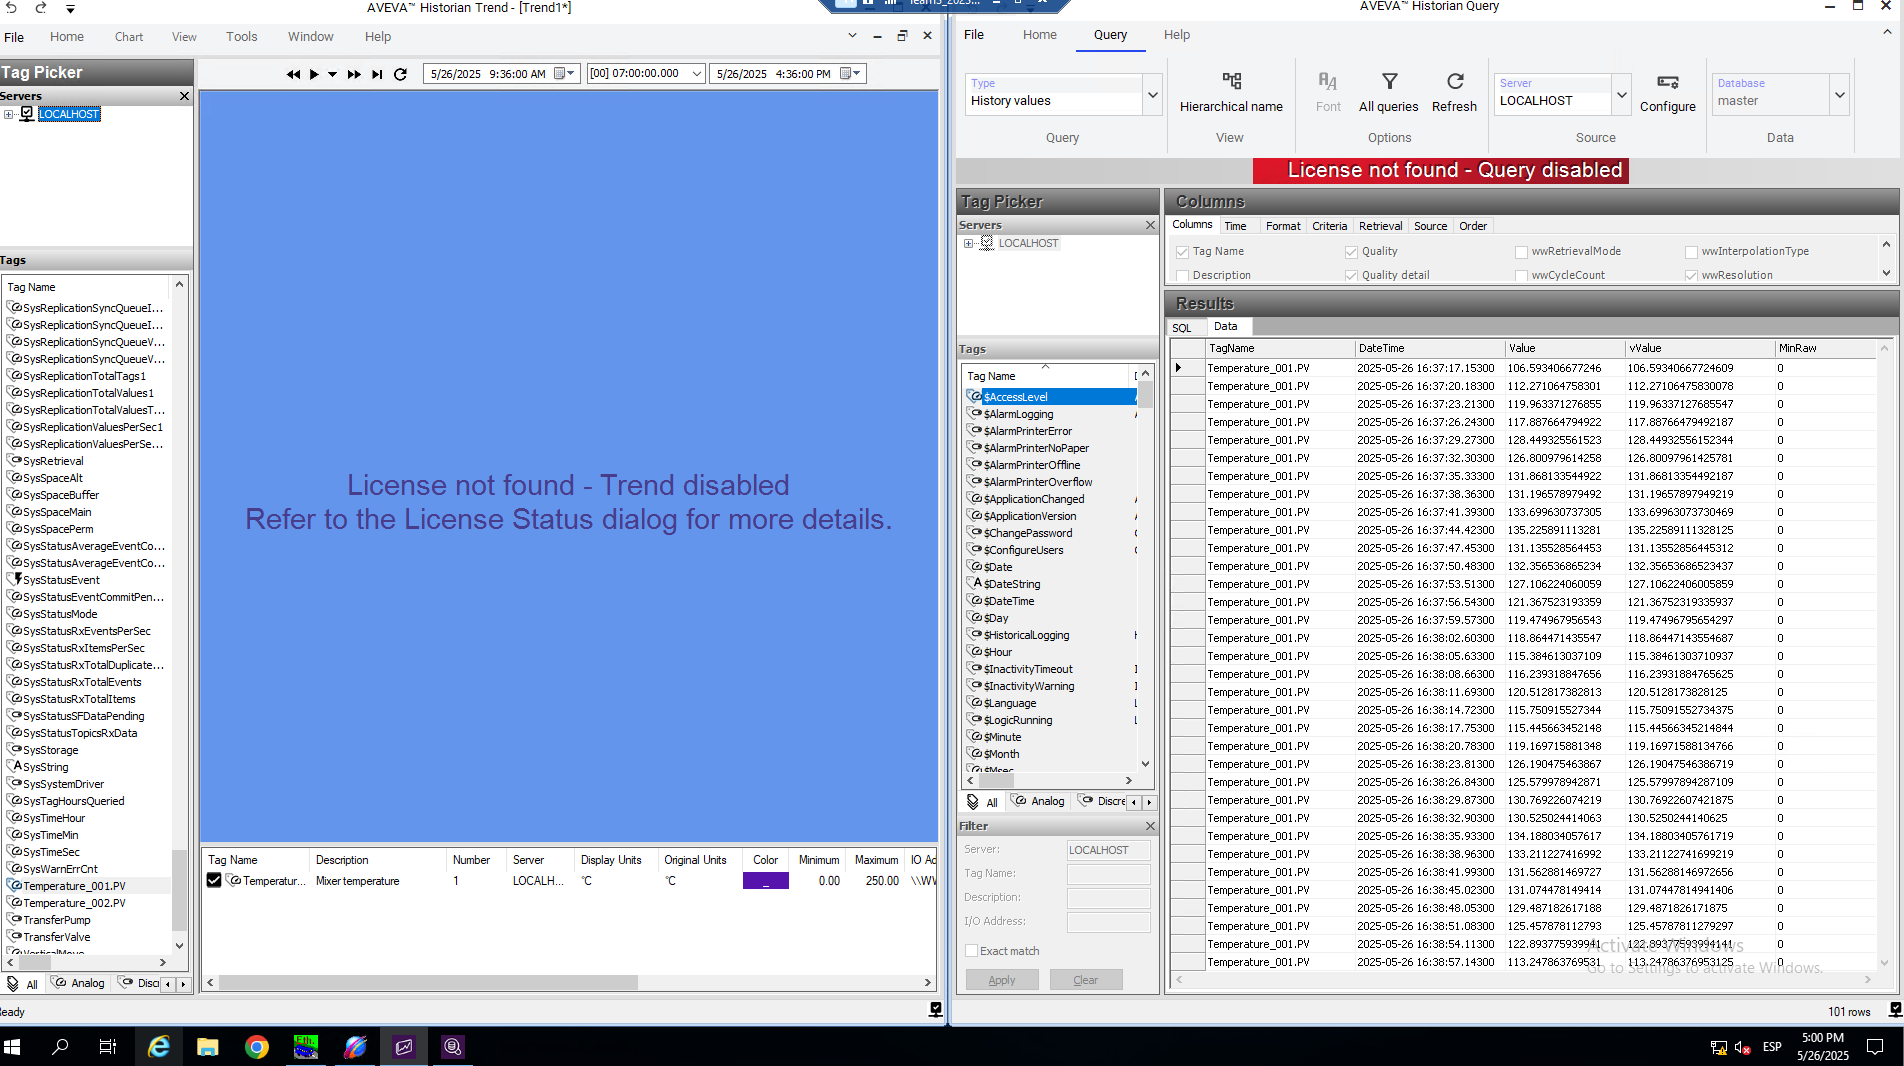This screenshot has height=1066, width=1904.
Task: Switch to the AVEVA Historian Query taskbar app
Action: [x=453, y=1047]
